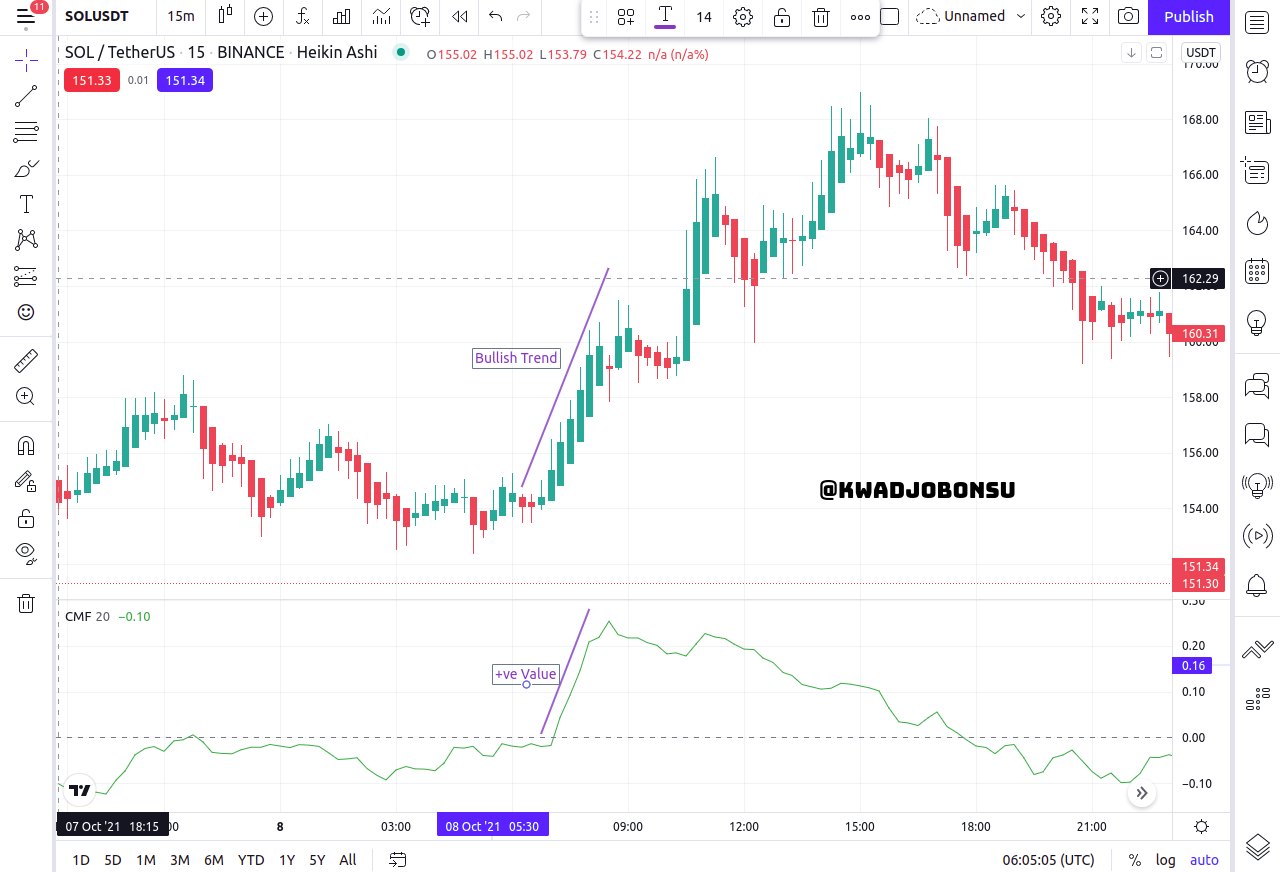Viewport: 1280px width, 872px height.
Task: Open drawing templates in floating toolbar
Action: 626,17
